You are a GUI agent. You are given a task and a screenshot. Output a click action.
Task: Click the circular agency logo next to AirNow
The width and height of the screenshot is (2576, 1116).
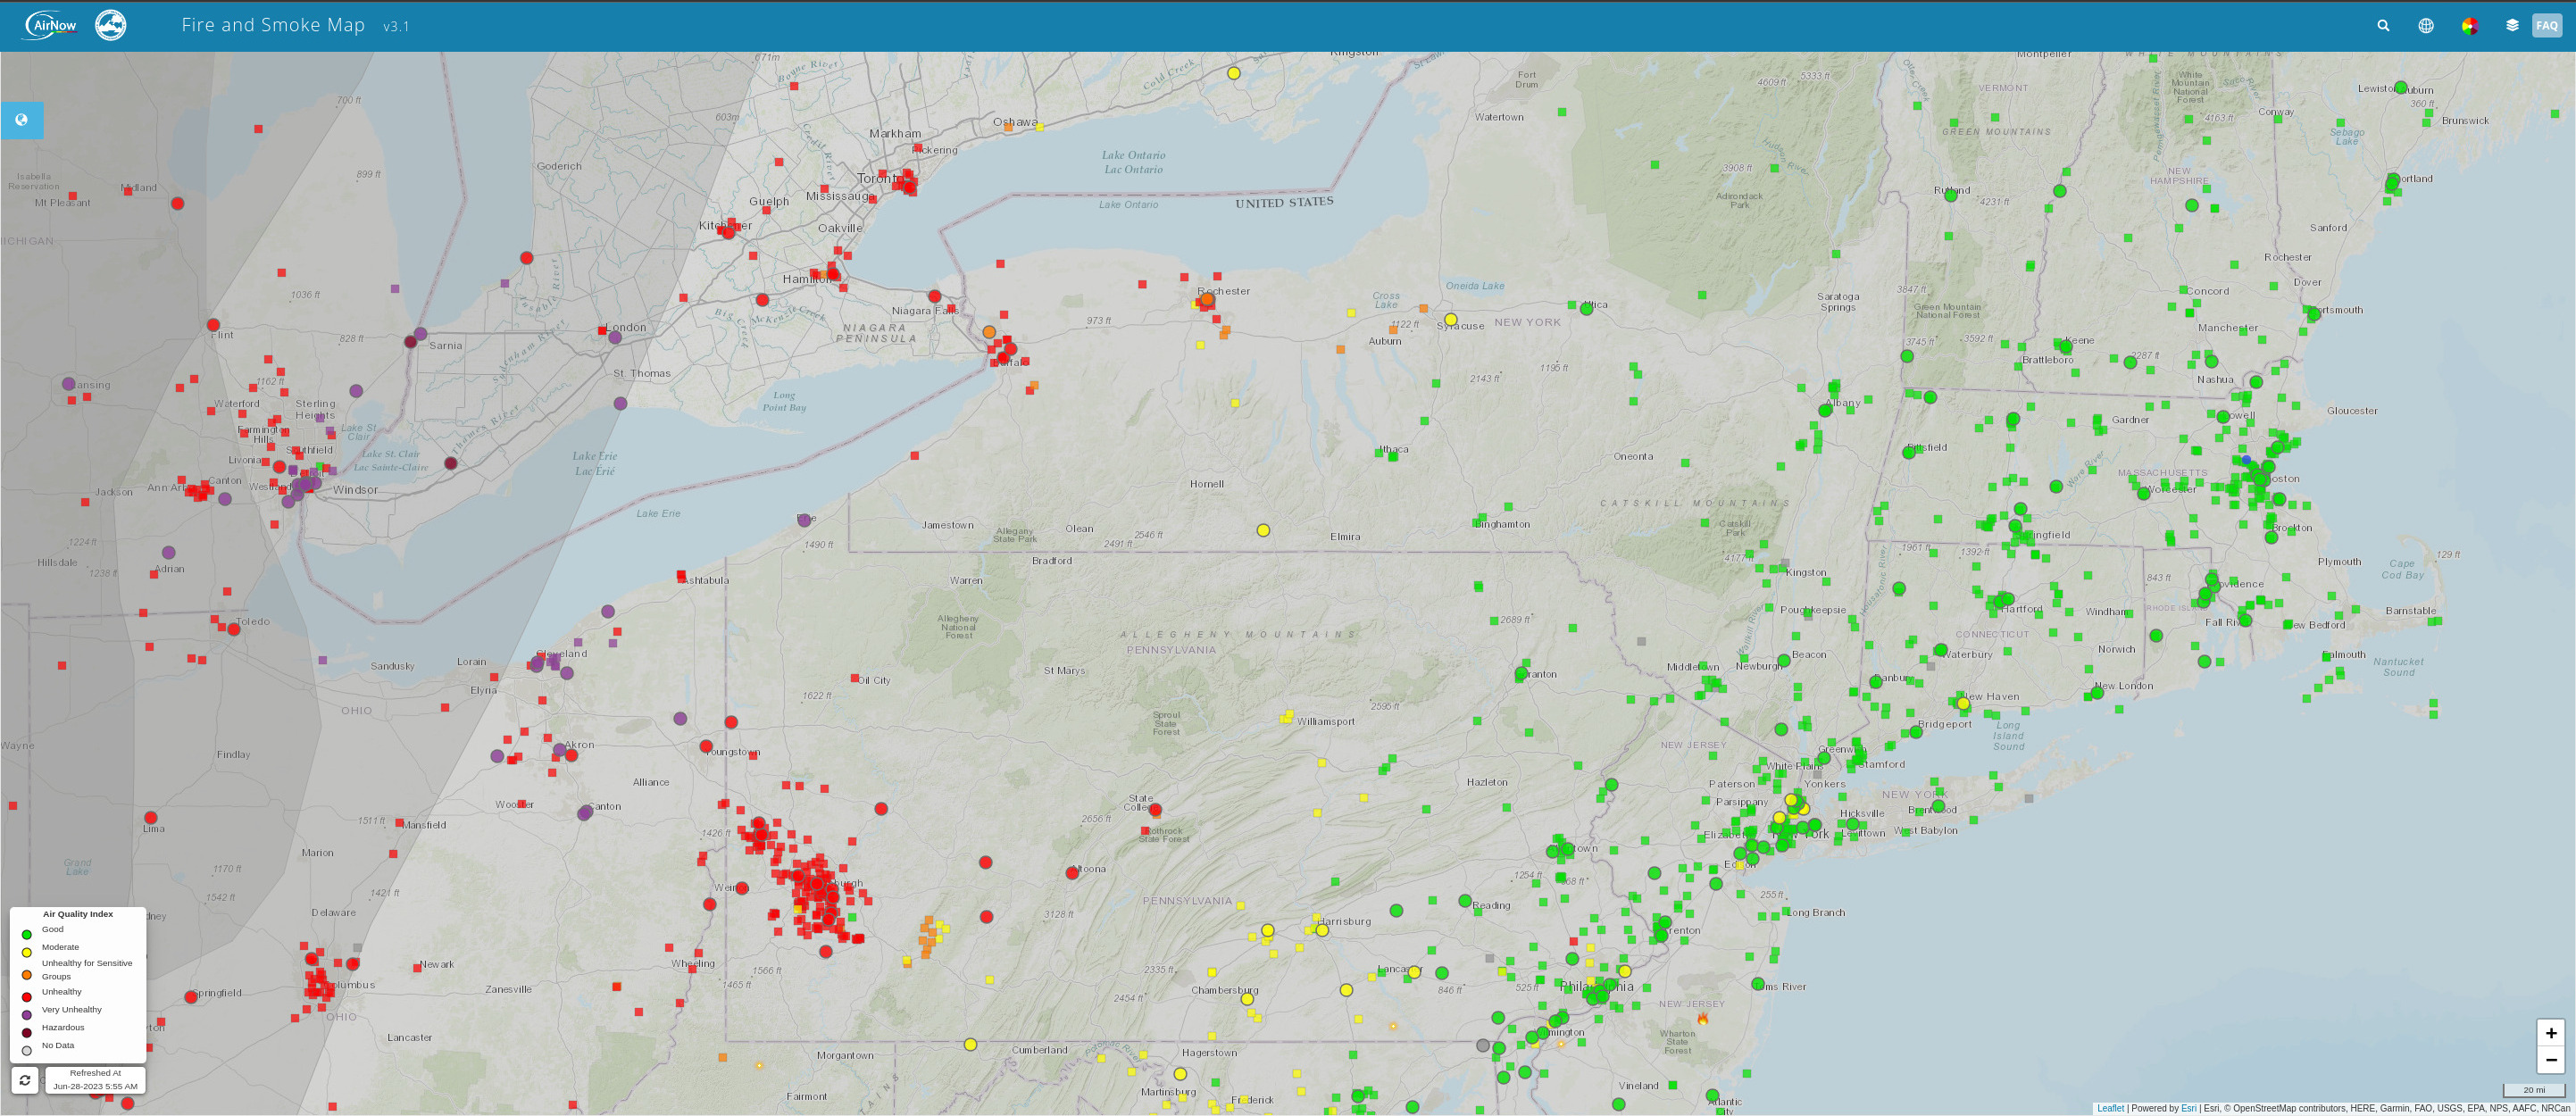[x=111, y=25]
